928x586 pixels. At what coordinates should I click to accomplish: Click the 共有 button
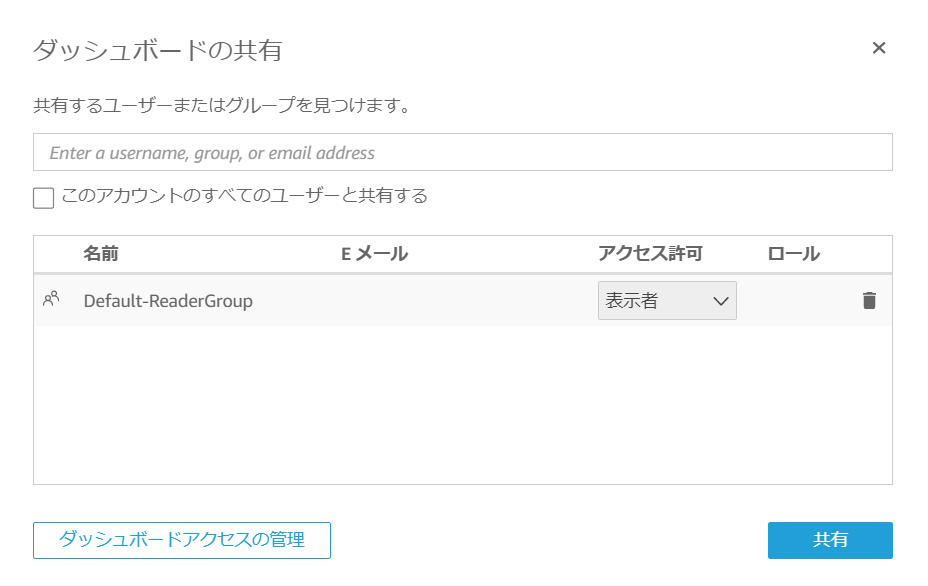coord(829,540)
